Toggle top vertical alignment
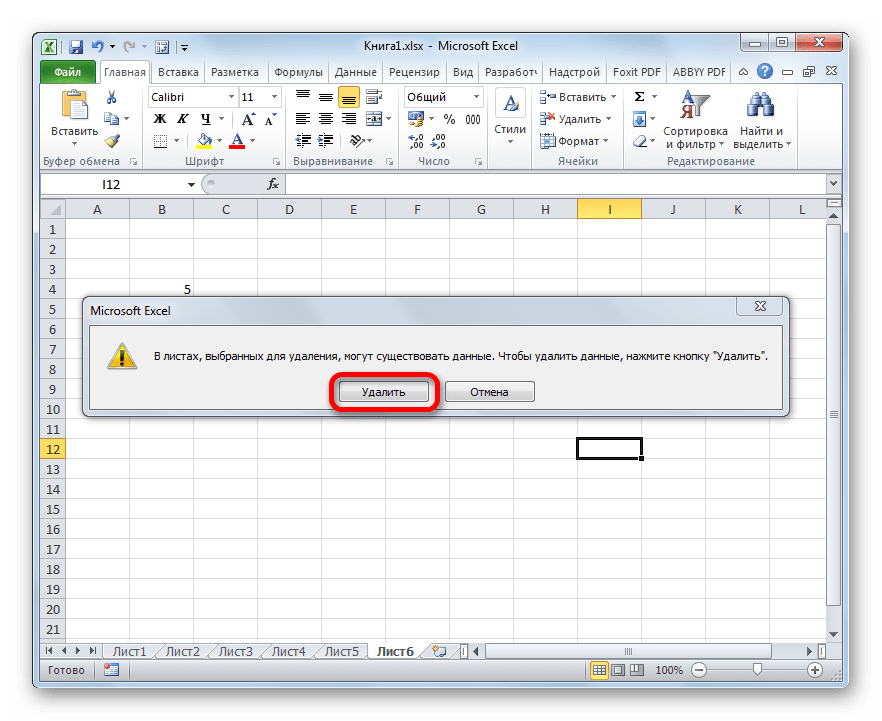 pos(303,97)
